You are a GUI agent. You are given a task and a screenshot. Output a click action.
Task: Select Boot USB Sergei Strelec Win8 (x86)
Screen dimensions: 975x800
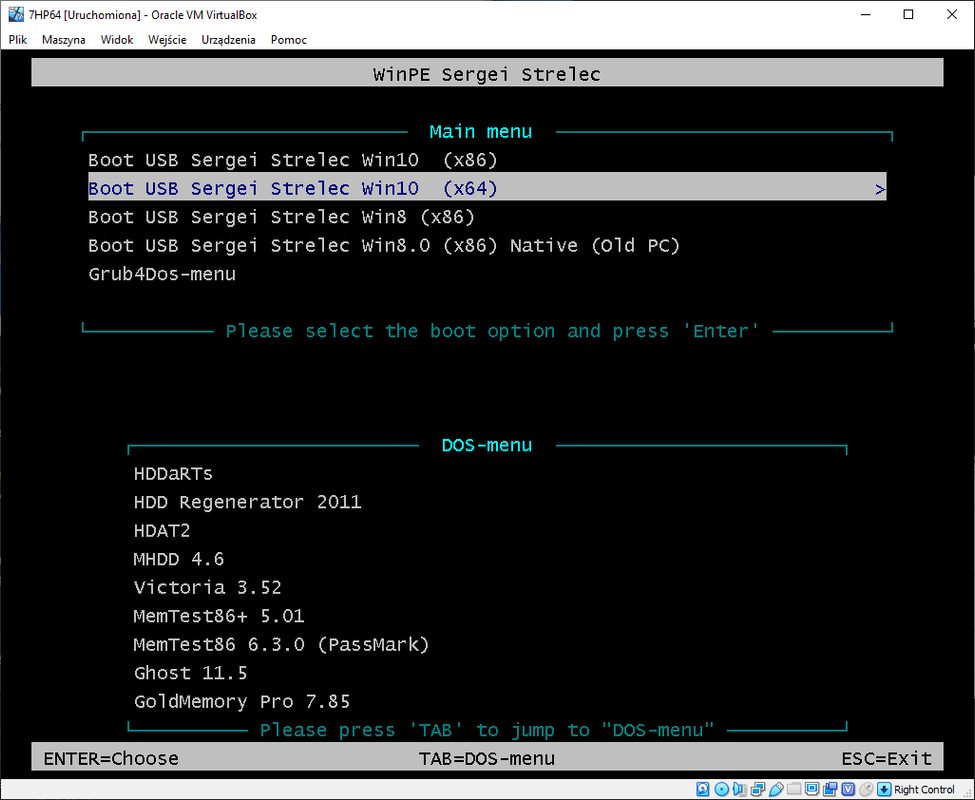coord(282,218)
